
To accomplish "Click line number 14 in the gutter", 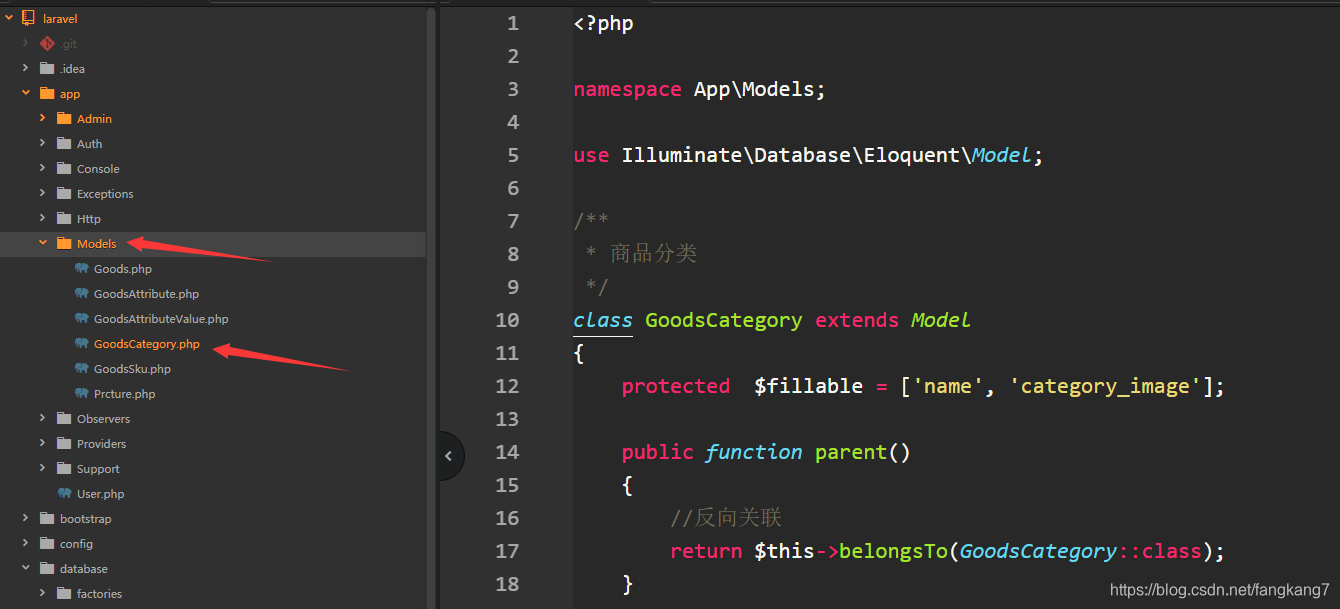I will coord(507,452).
